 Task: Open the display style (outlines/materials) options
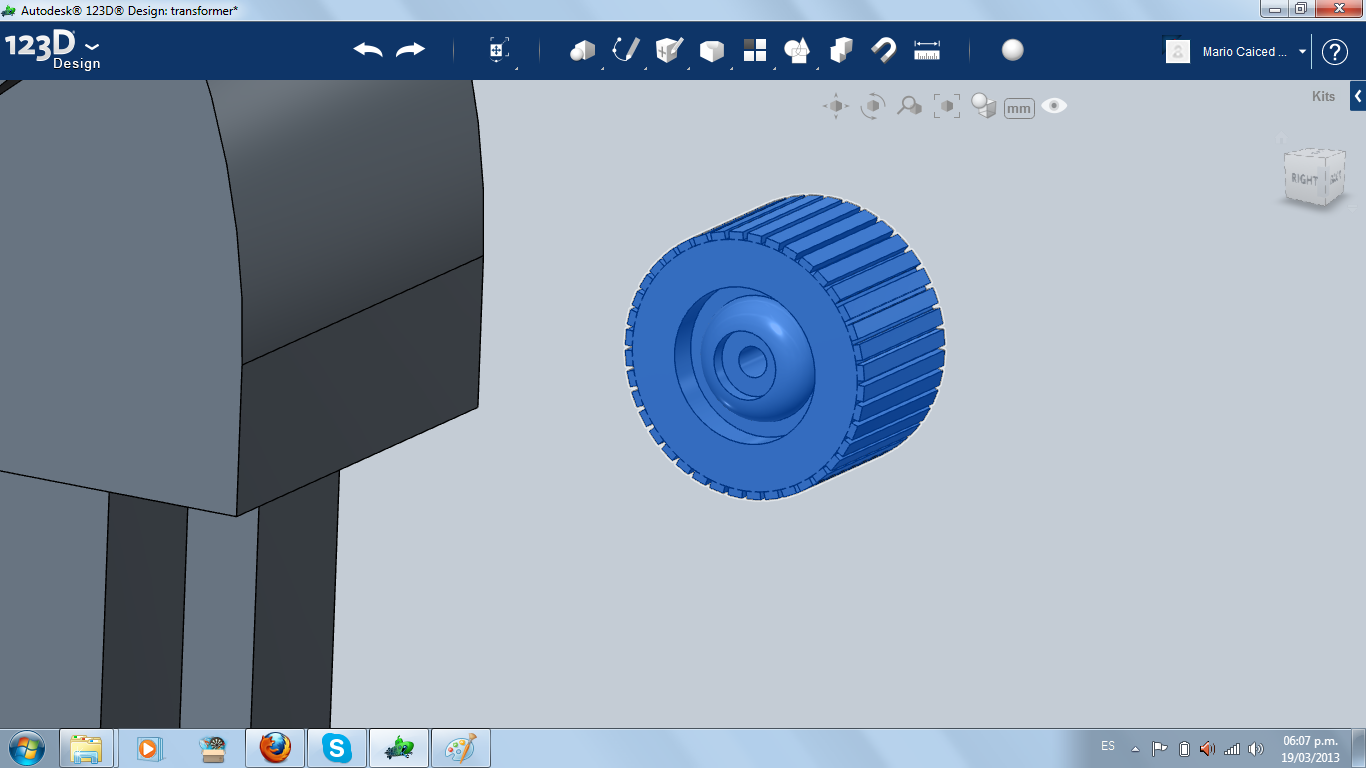pyautogui.click(x=984, y=106)
